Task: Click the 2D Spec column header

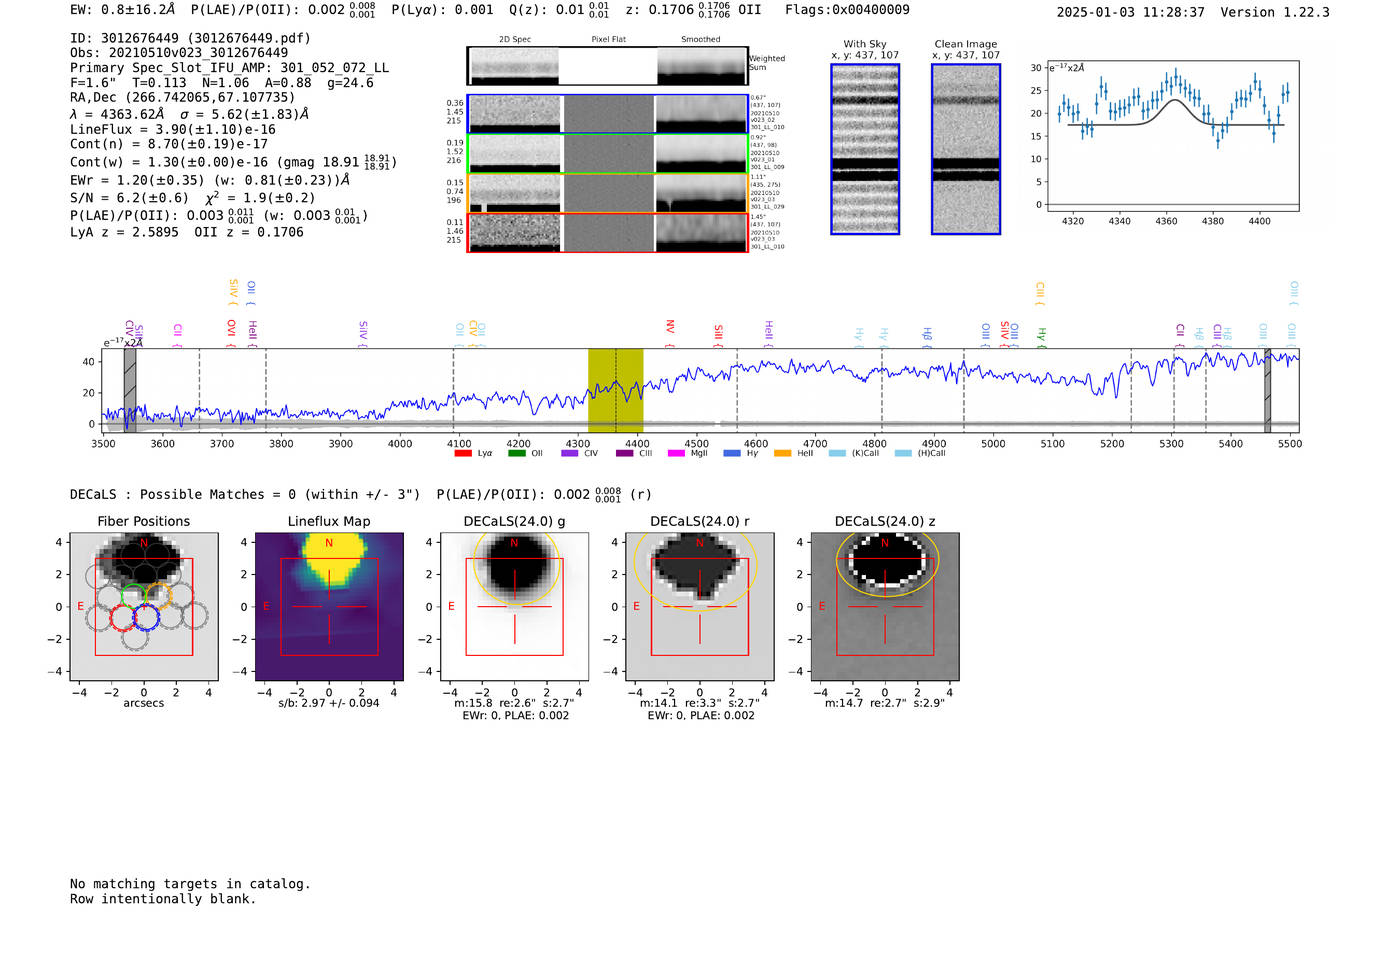Action: pyautogui.click(x=515, y=40)
